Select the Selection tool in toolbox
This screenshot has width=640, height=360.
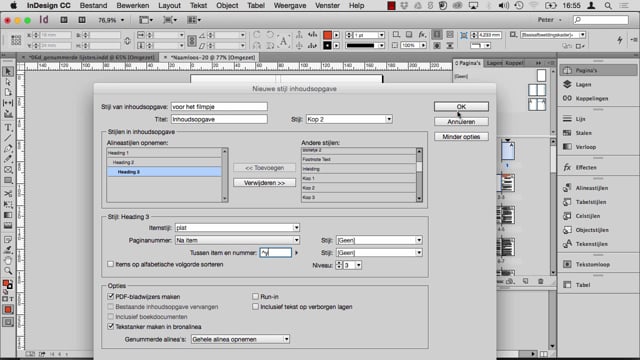click(8, 72)
